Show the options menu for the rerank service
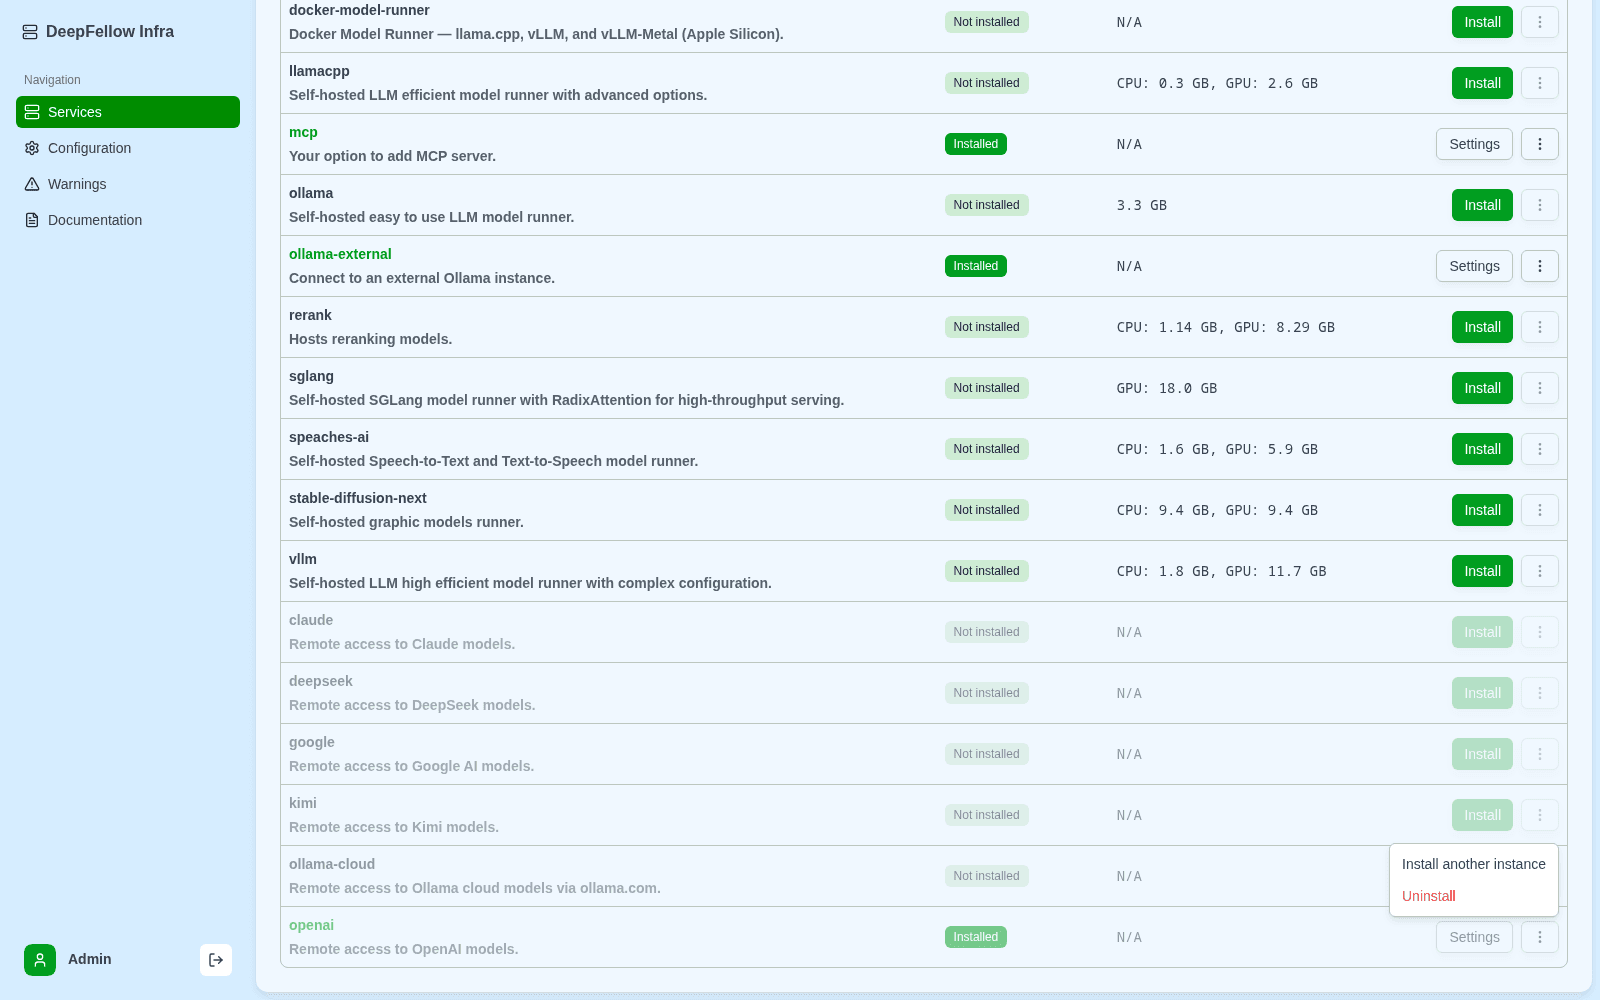Screen dimensions: 1600x1000 coord(1540,327)
